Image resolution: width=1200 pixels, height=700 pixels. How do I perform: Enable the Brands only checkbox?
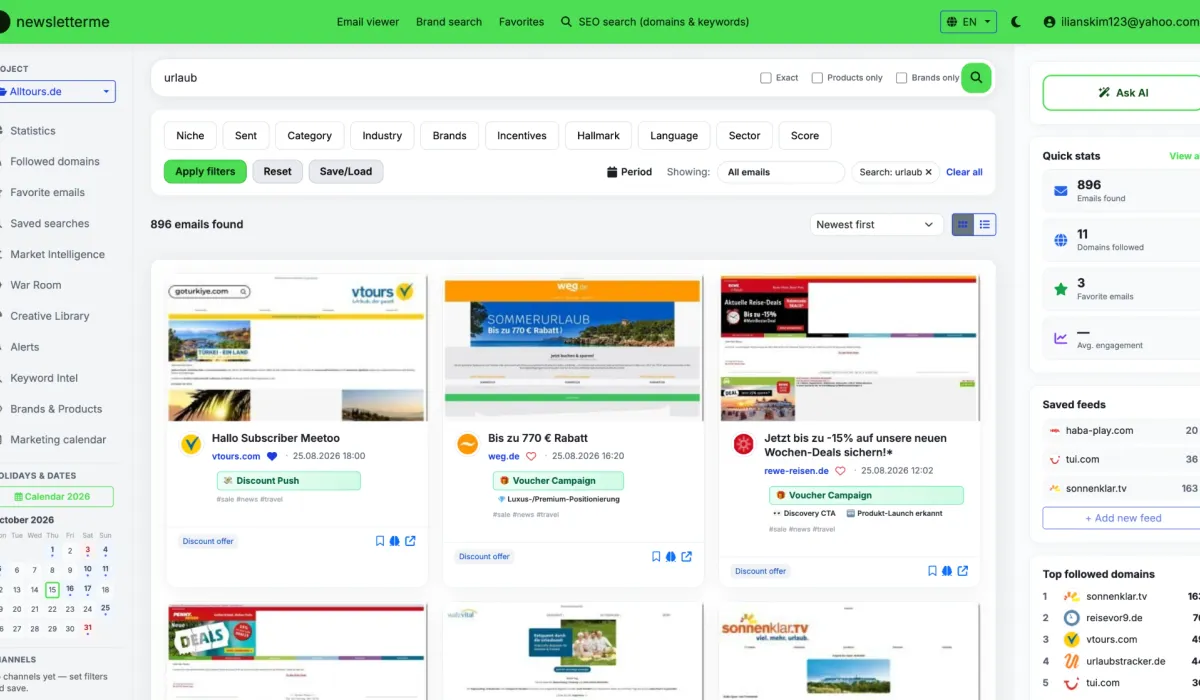(901, 78)
